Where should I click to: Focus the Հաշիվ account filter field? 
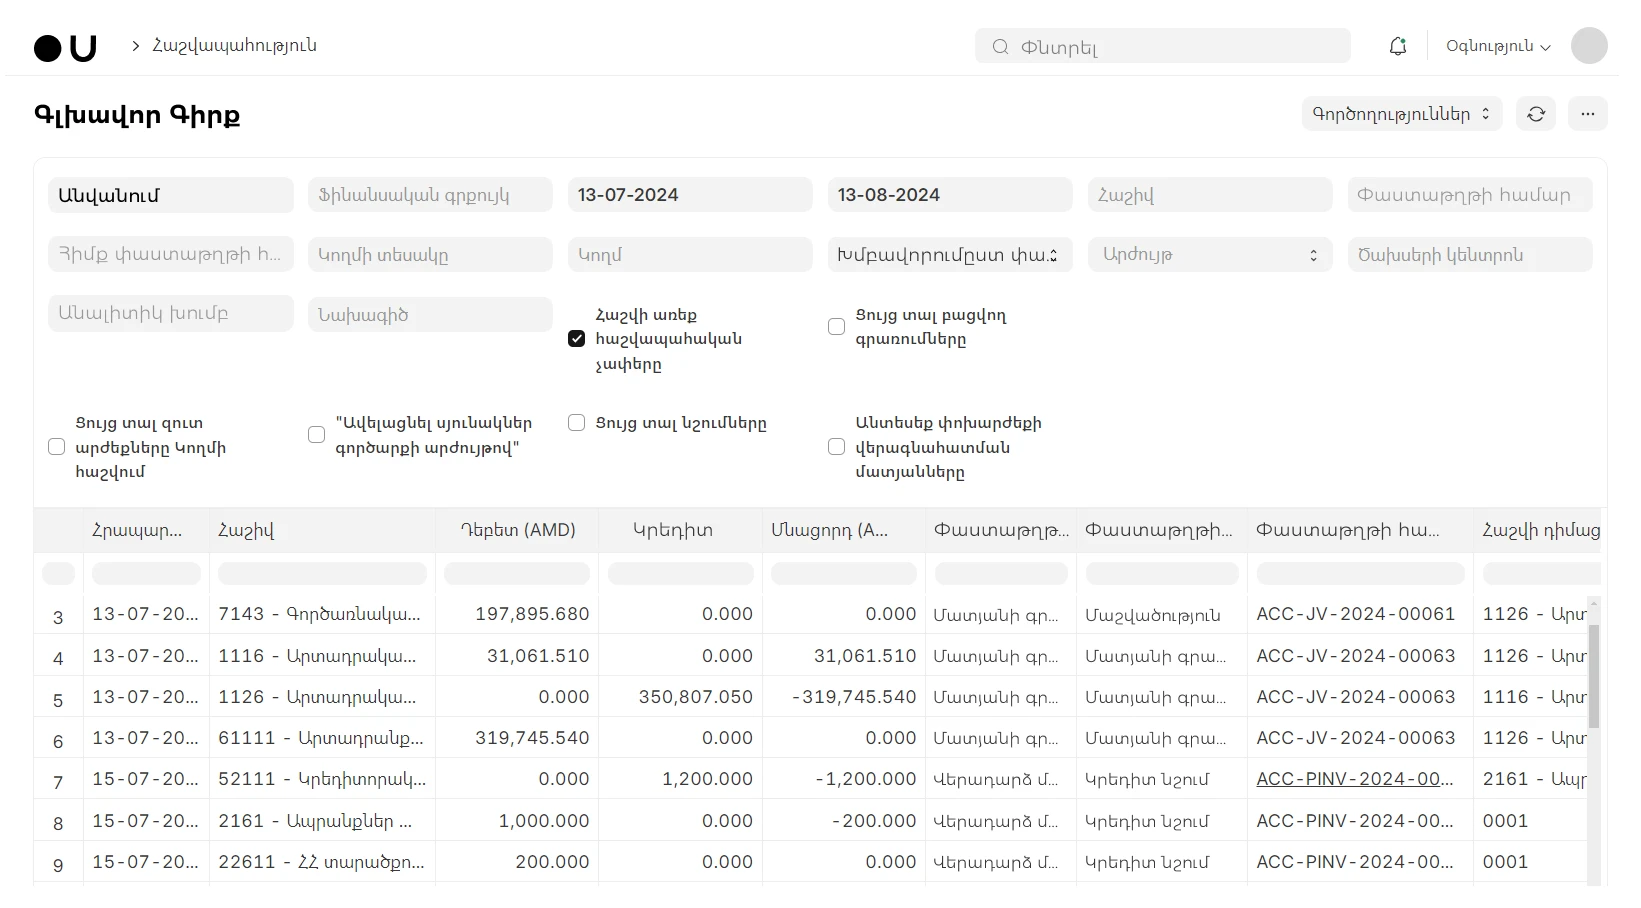tap(1210, 195)
